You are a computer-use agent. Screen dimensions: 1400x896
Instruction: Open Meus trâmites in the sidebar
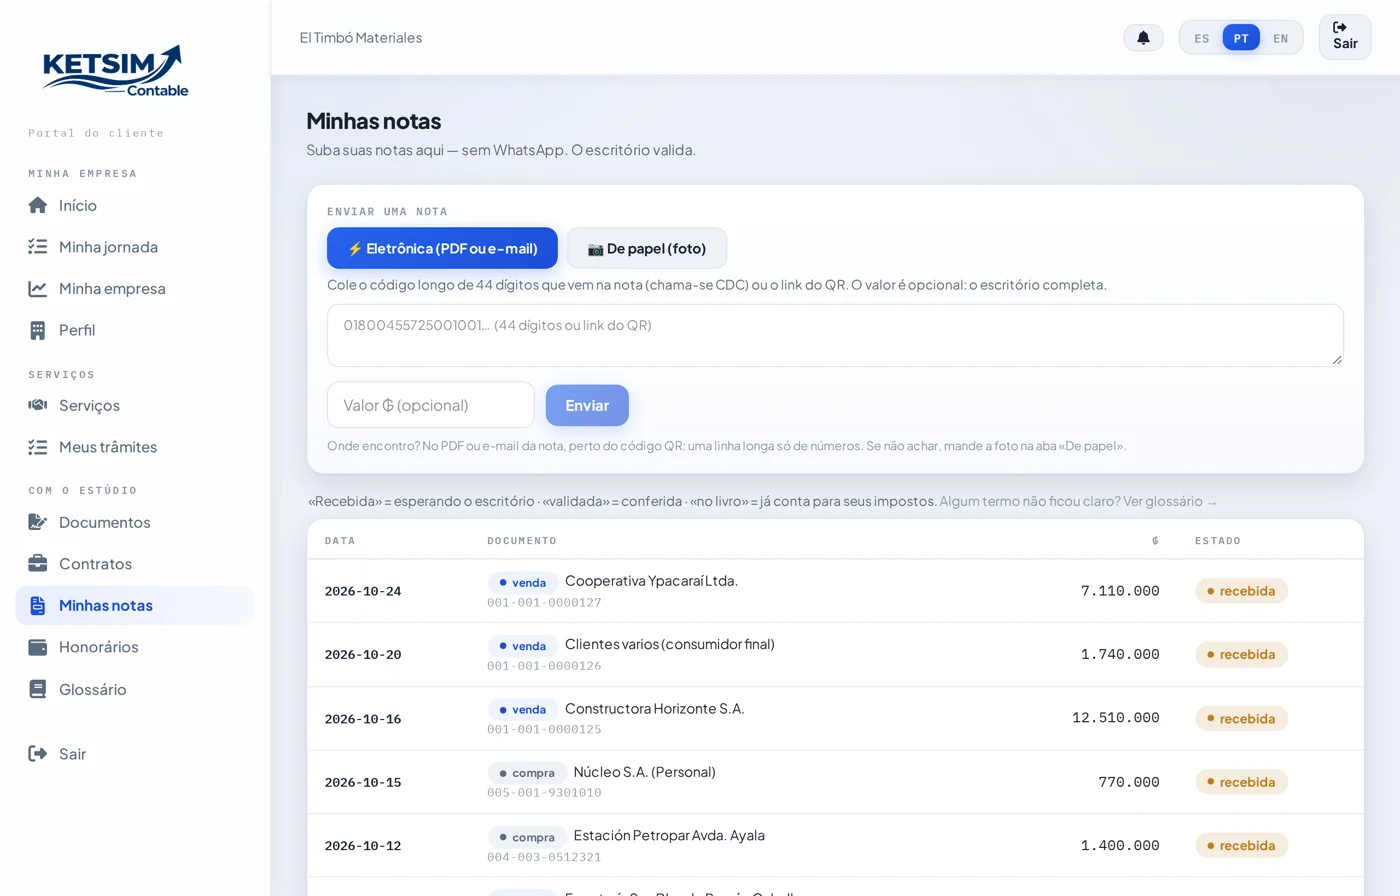click(135, 447)
